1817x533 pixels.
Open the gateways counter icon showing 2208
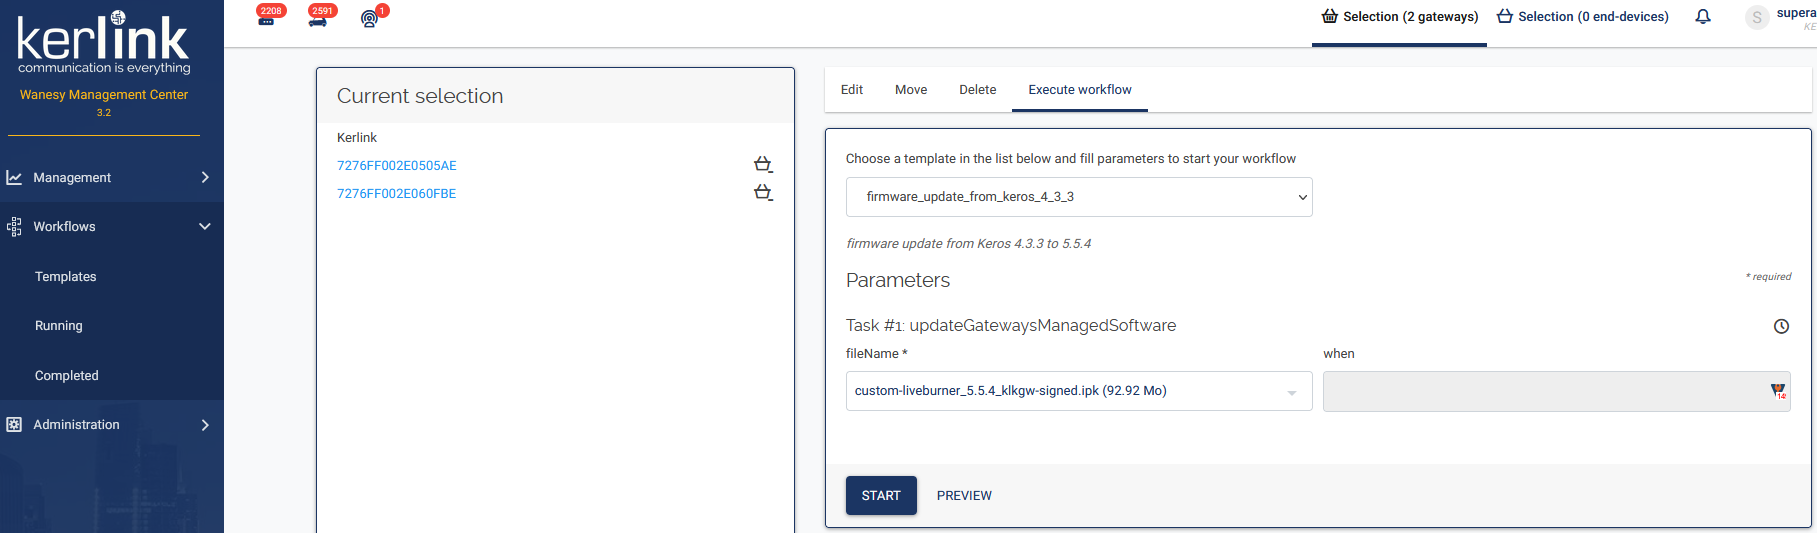[x=267, y=18]
